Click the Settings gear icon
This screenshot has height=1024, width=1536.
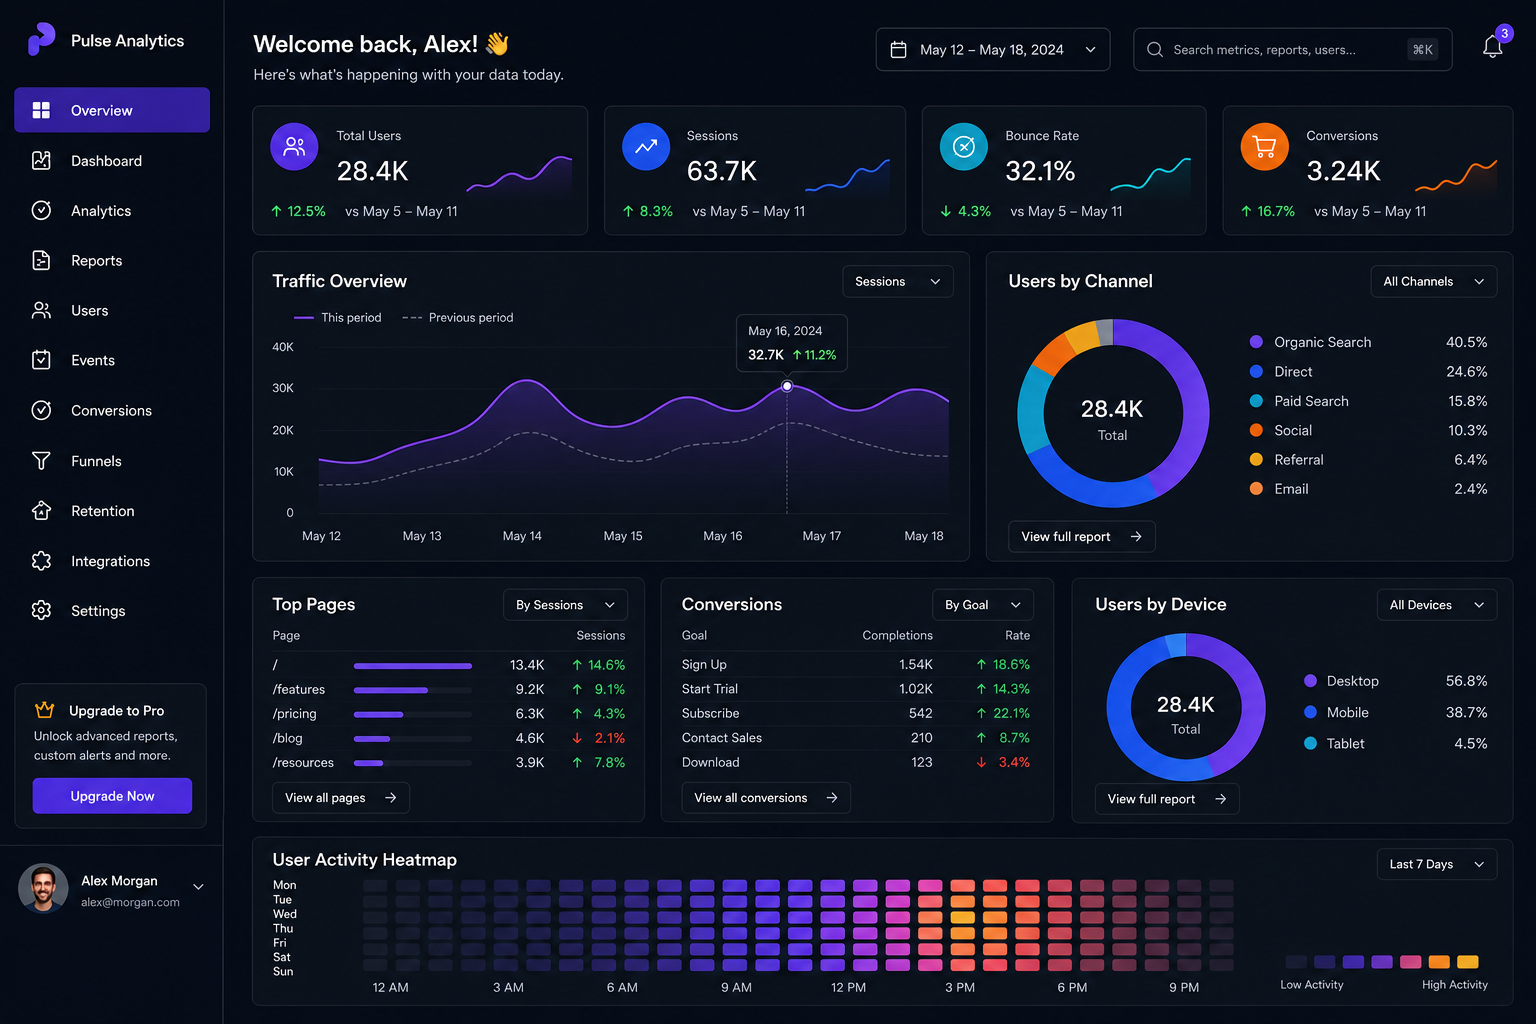click(41, 610)
